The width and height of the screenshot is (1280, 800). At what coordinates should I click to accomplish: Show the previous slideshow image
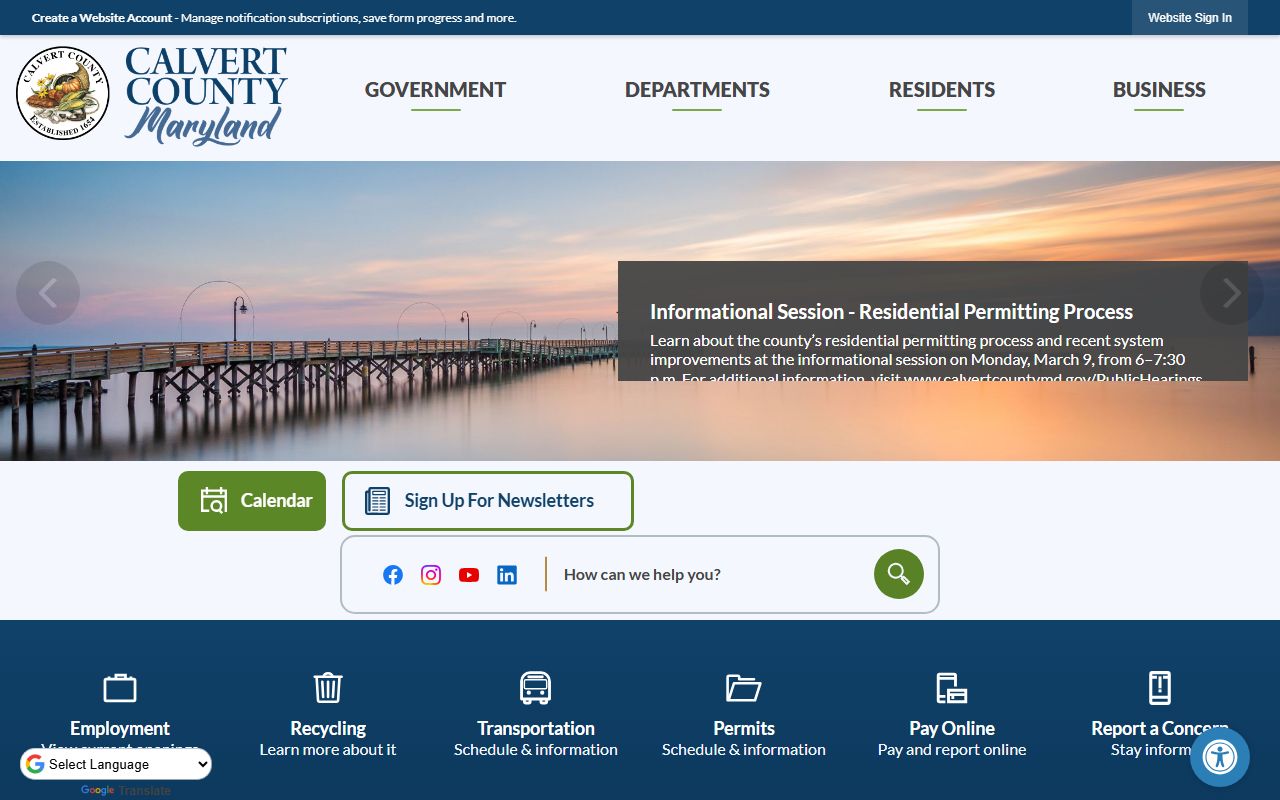coord(48,293)
